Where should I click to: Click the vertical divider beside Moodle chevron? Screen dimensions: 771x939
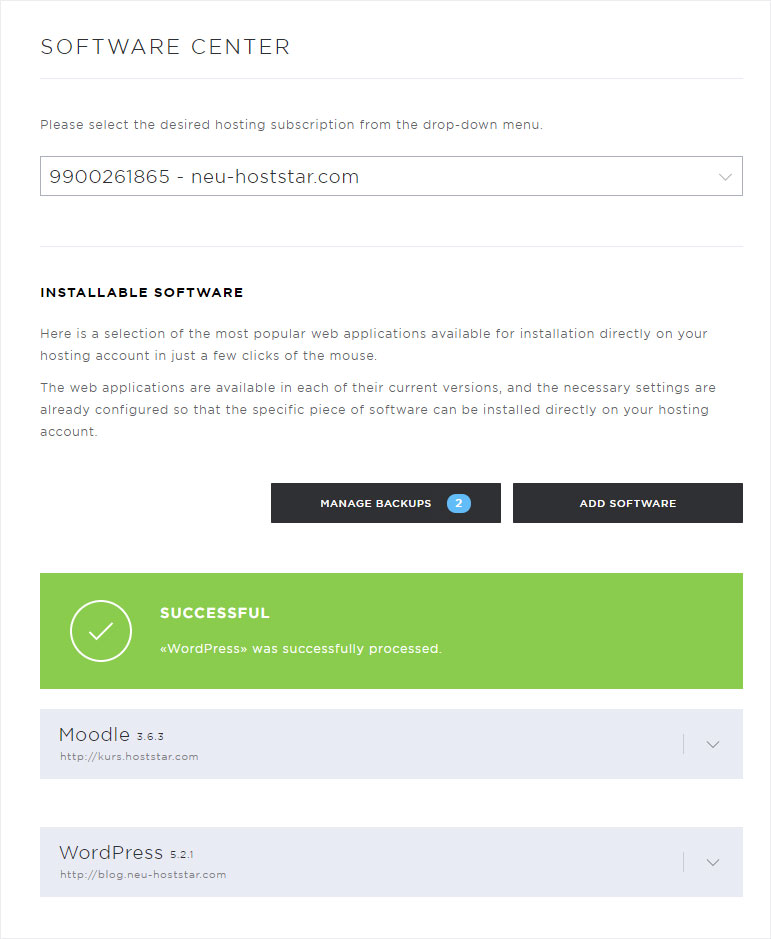point(684,744)
